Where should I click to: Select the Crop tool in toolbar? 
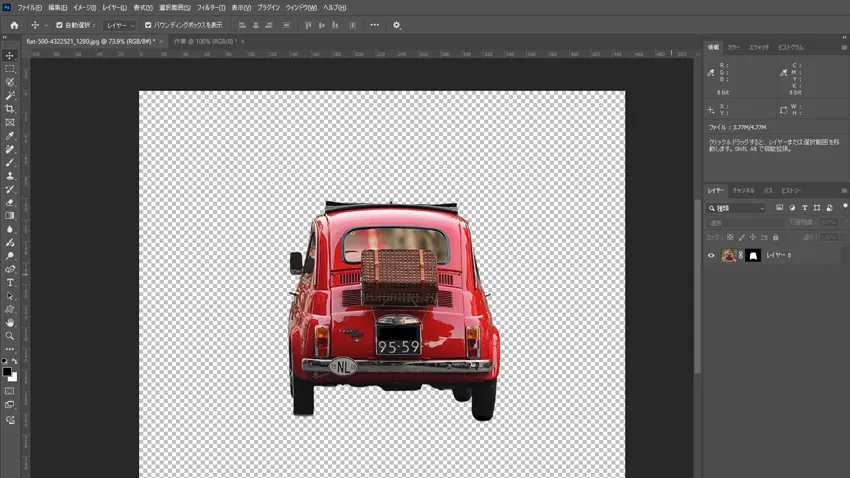coord(10,109)
